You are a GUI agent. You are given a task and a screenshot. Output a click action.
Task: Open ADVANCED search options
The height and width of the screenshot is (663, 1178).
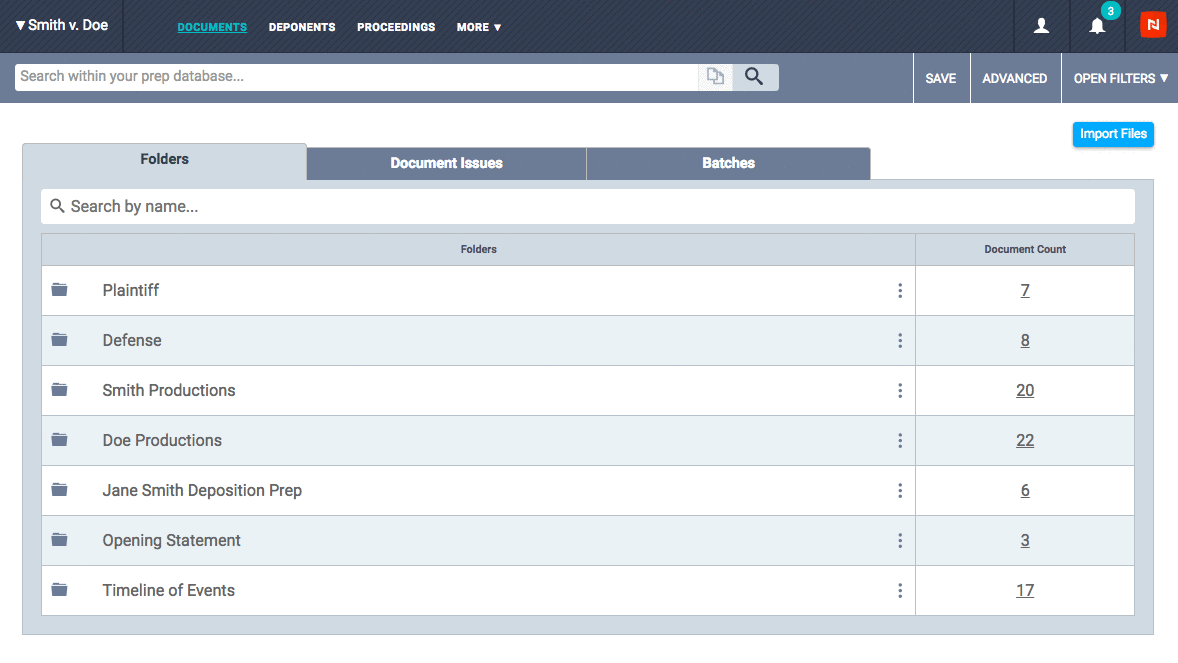pos(1015,78)
